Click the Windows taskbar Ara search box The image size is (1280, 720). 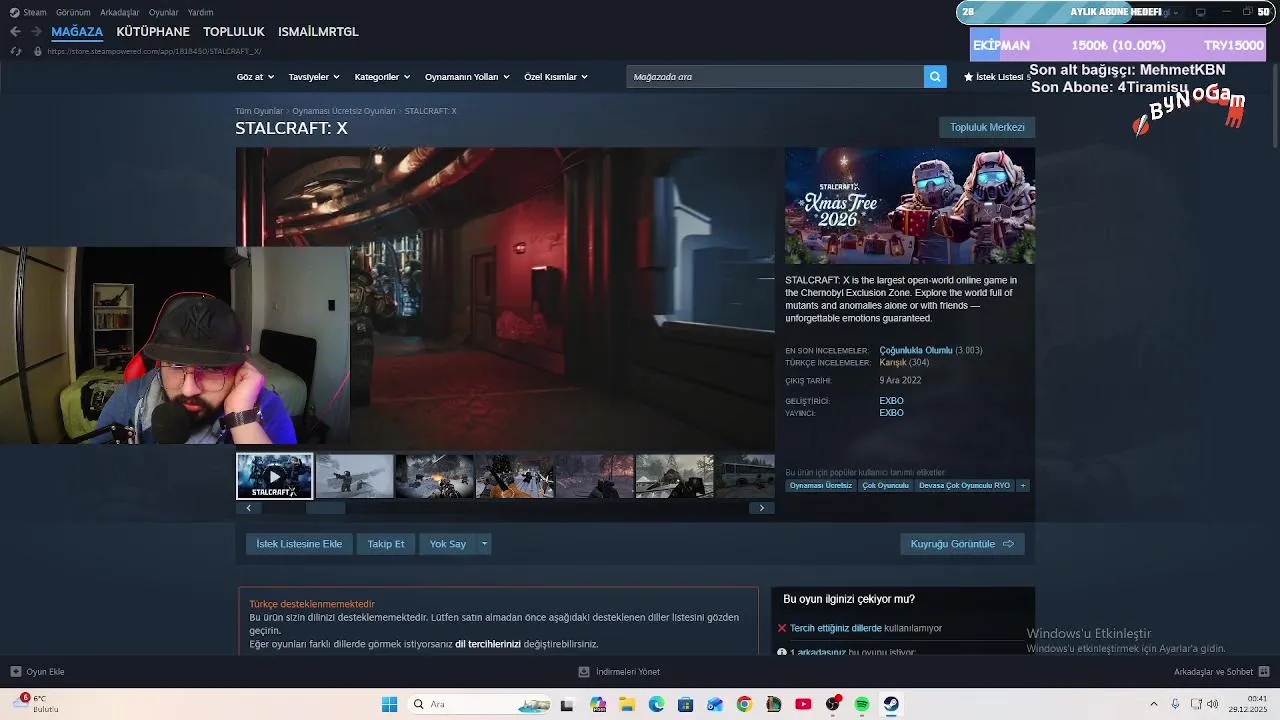[x=481, y=704]
